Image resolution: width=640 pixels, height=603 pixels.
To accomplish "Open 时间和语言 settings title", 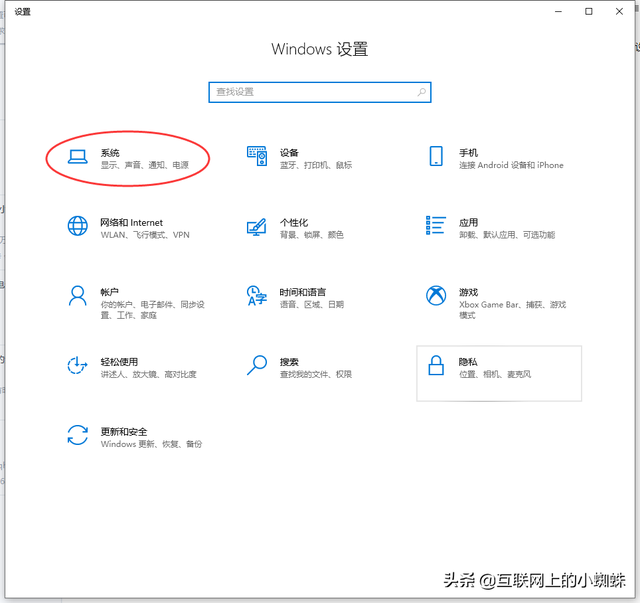I will point(302,292).
